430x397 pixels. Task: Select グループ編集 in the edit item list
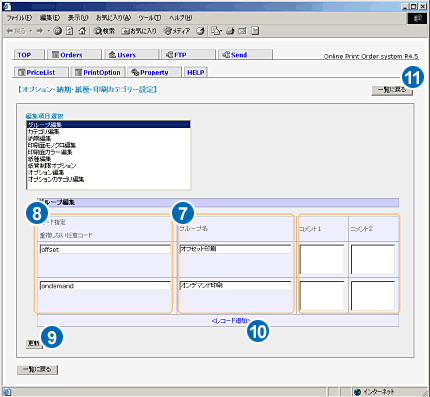(x=108, y=124)
